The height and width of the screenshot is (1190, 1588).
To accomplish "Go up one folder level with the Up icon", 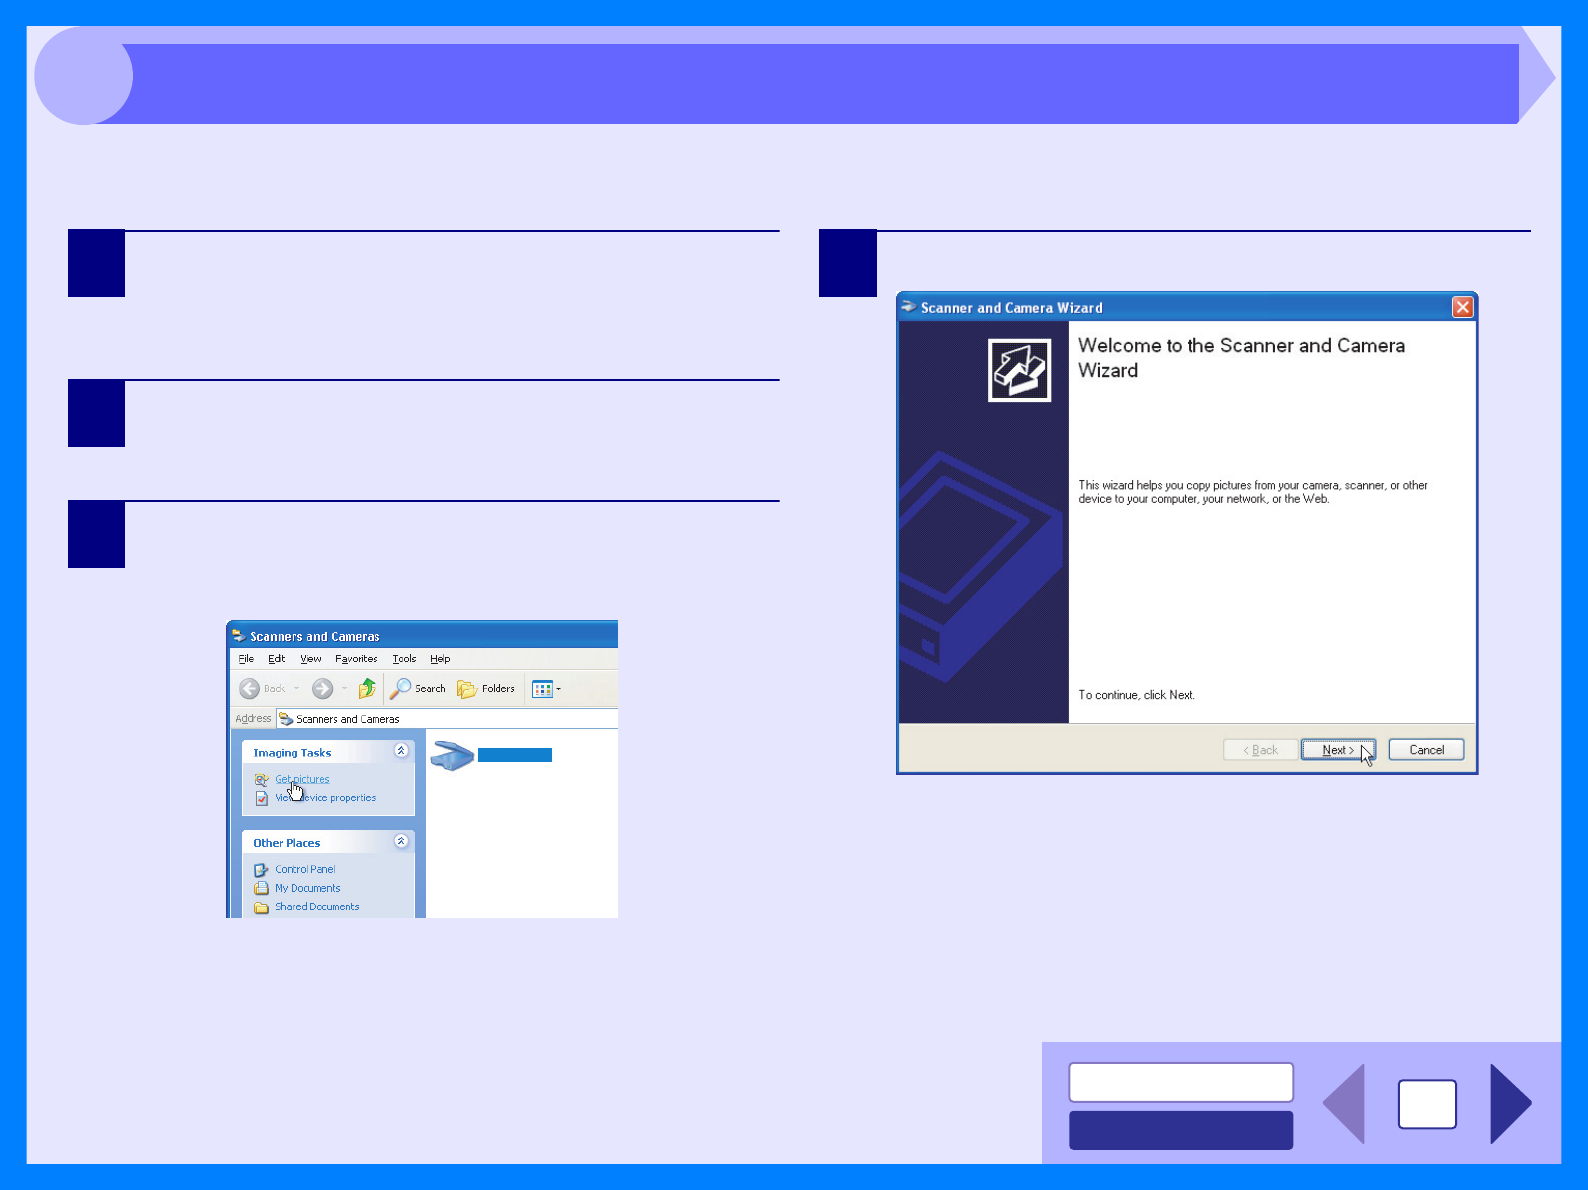I will [367, 688].
